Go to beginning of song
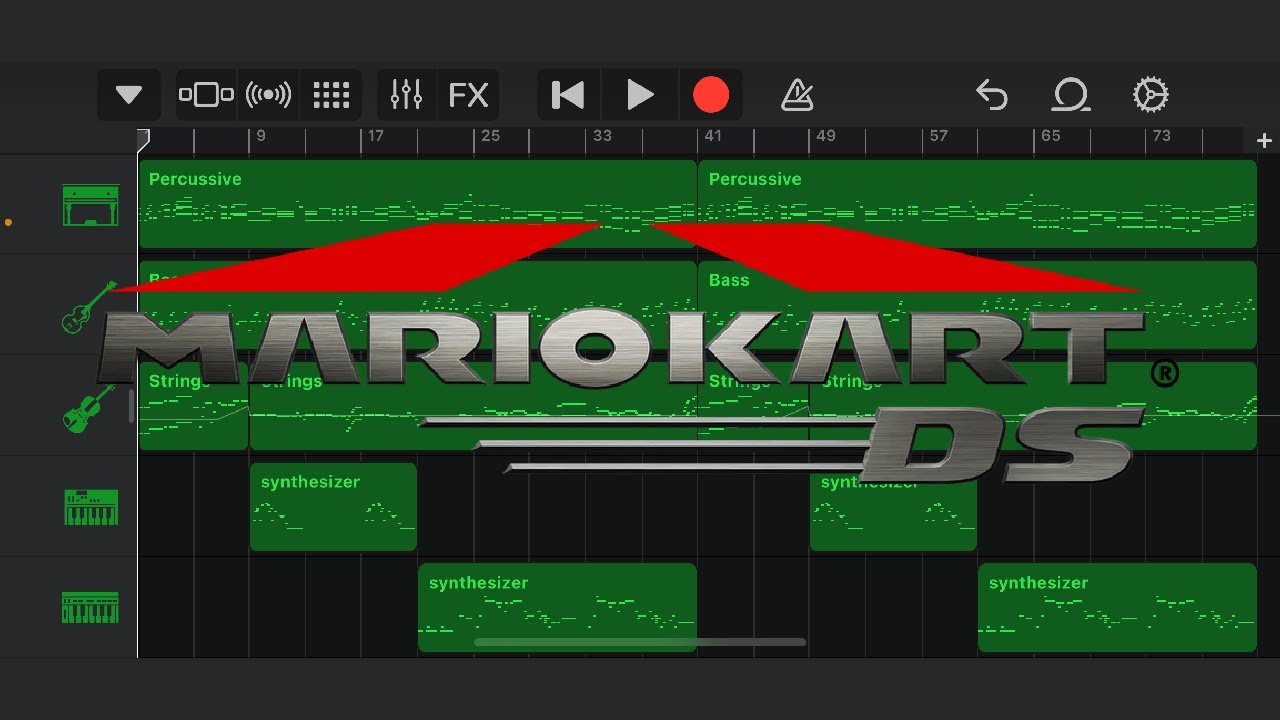This screenshot has width=1280, height=720. point(568,95)
